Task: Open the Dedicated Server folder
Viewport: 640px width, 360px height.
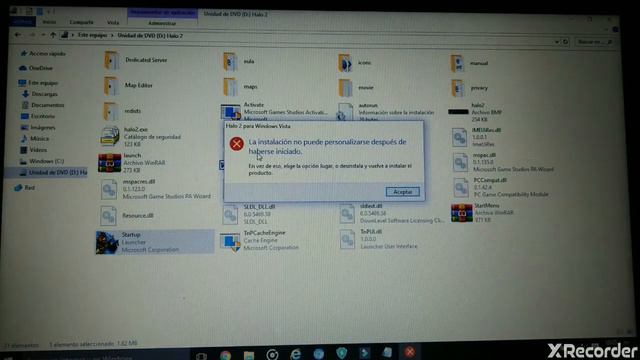Action: coord(136,60)
